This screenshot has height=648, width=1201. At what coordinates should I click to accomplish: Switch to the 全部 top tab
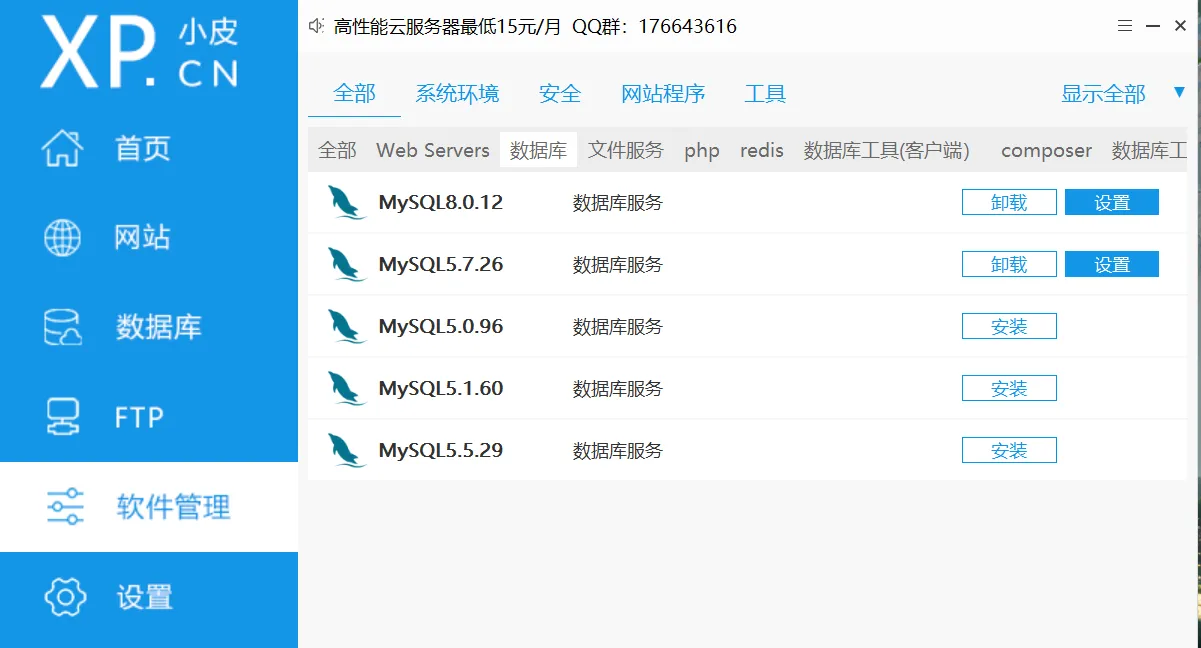354,94
